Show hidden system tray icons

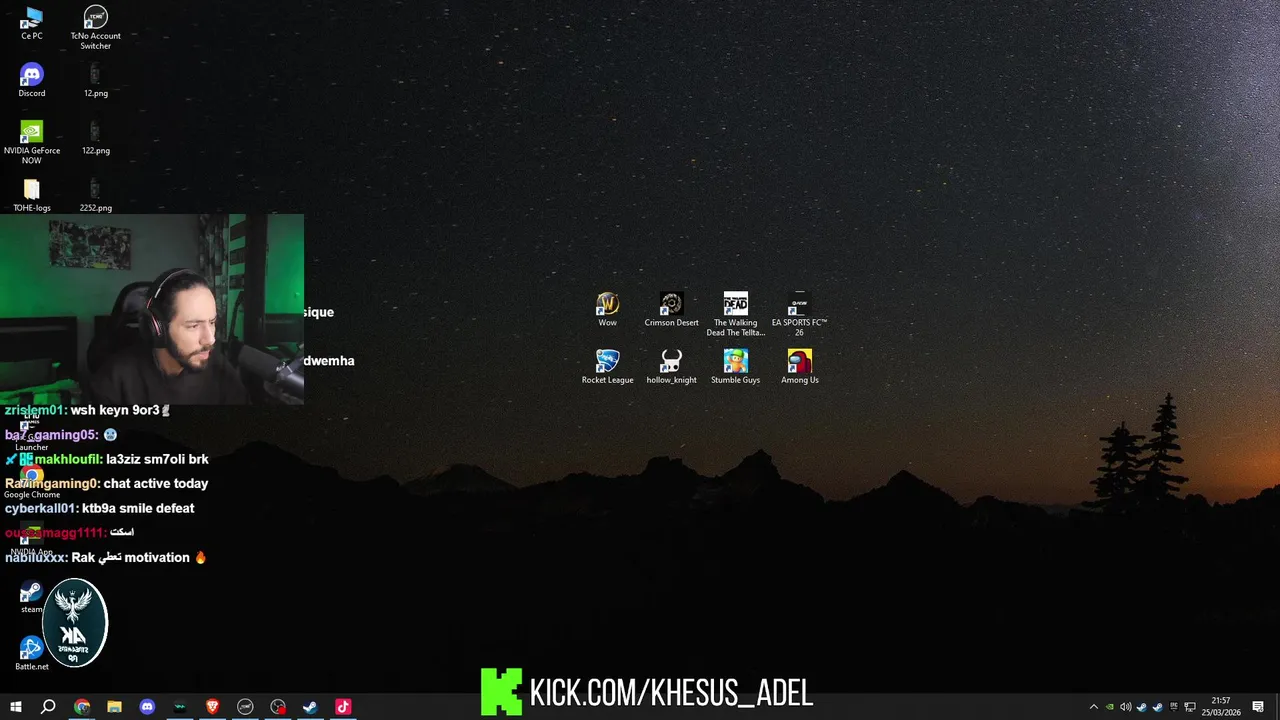coord(1094,707)
